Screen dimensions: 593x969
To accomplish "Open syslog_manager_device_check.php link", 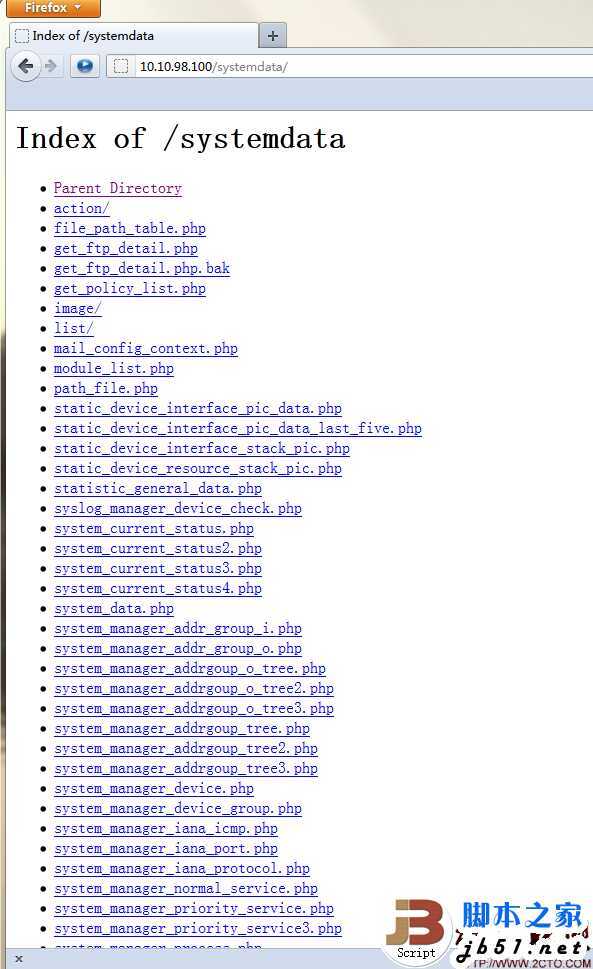I will click(x=178, y=509).
